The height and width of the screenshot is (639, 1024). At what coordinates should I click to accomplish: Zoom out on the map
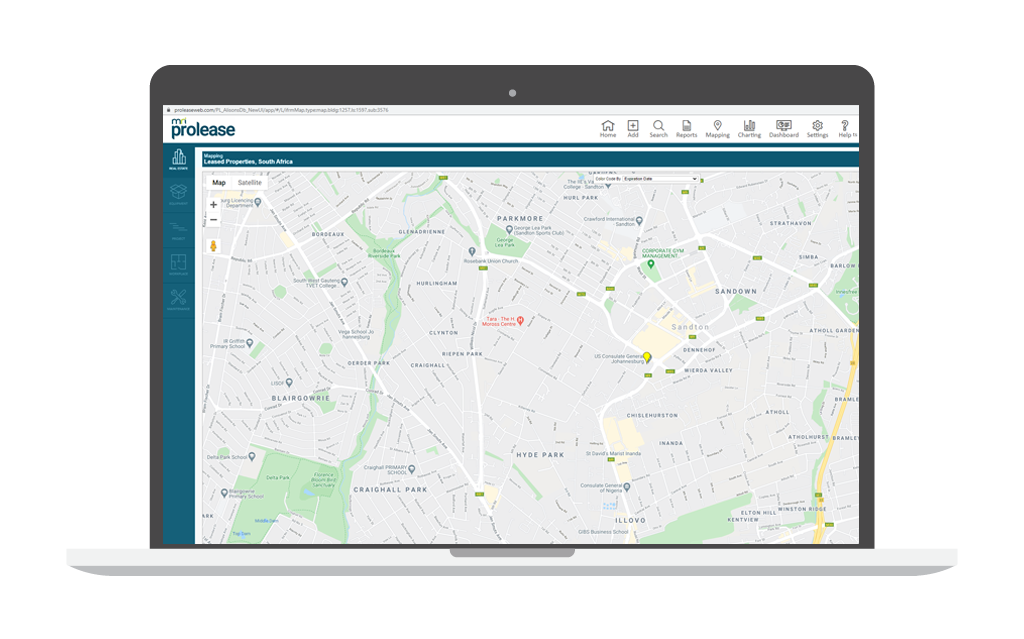pyautogui.click(x=214, y=220)
